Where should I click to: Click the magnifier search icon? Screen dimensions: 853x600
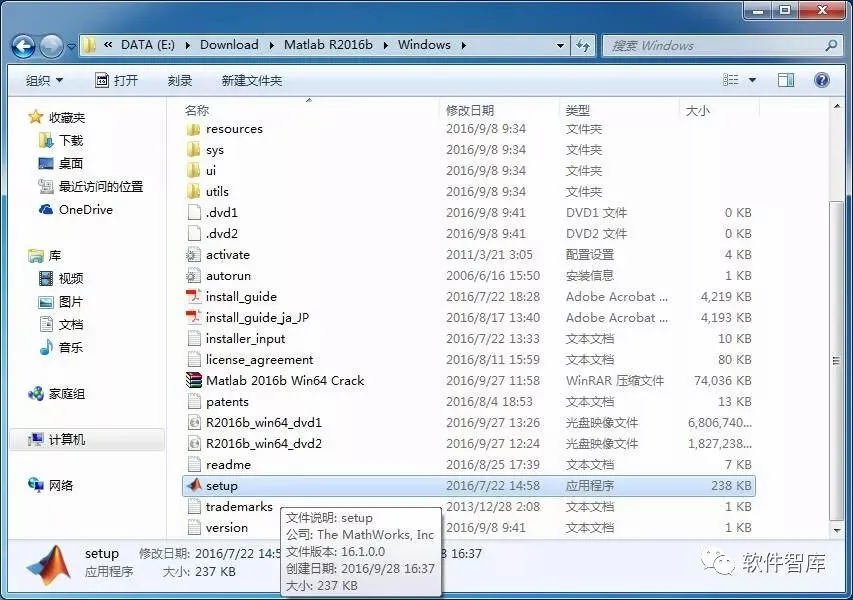point(831,46)
